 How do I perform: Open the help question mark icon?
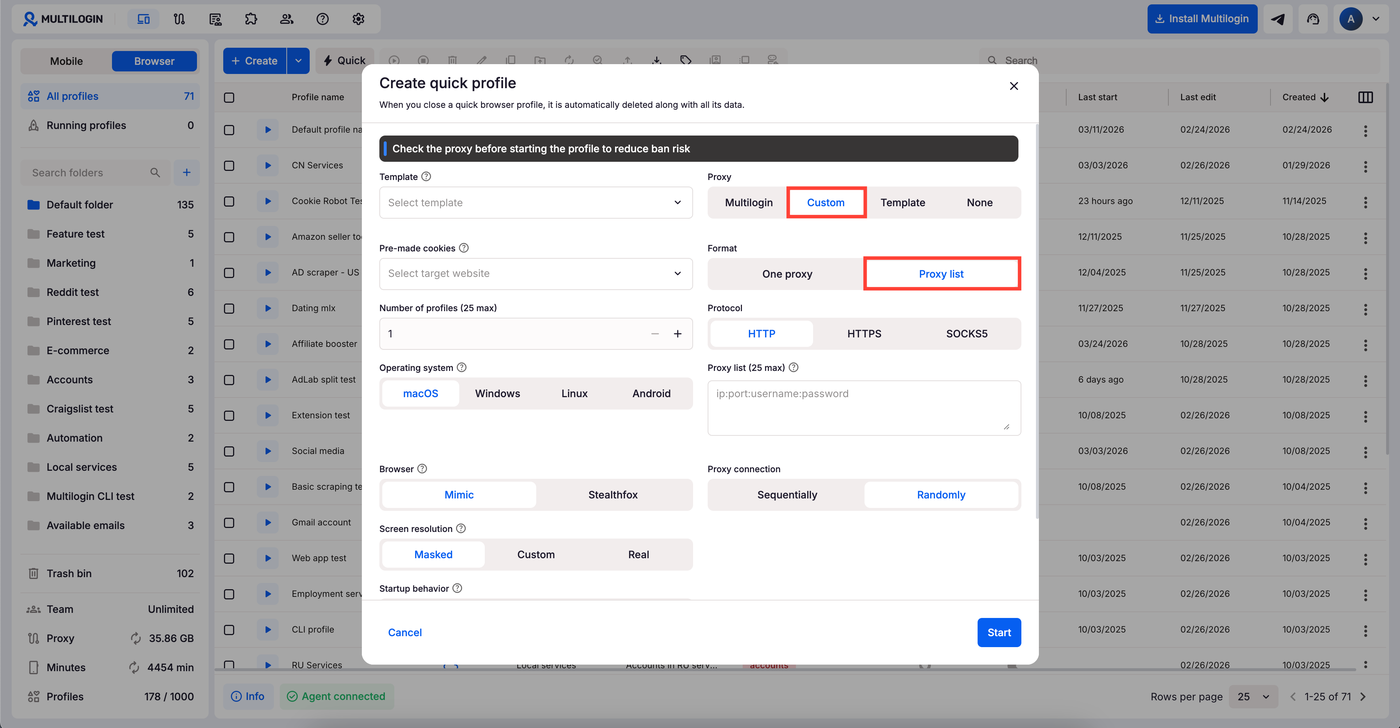point(322,19)
